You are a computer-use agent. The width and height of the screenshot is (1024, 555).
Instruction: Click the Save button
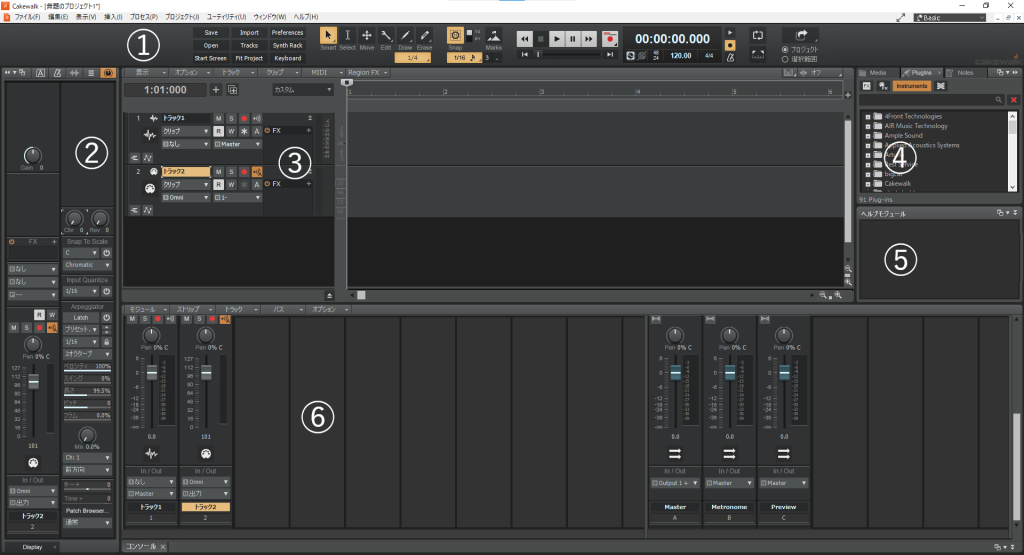point(211,33)
